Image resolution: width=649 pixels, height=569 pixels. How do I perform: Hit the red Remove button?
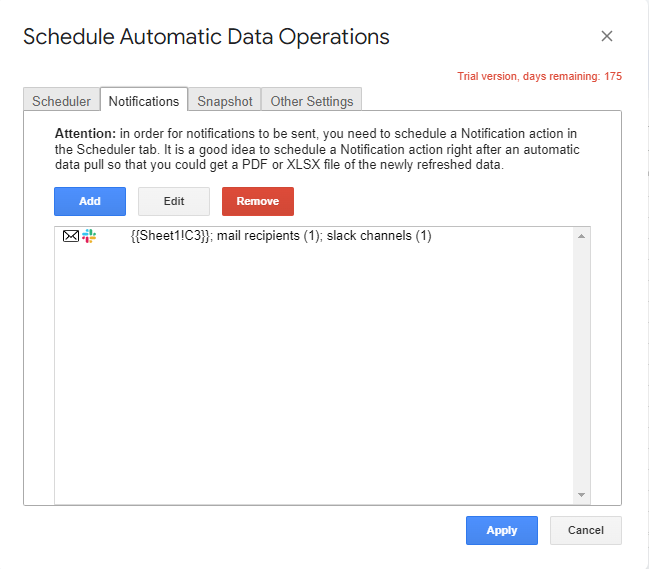[258, 201]
